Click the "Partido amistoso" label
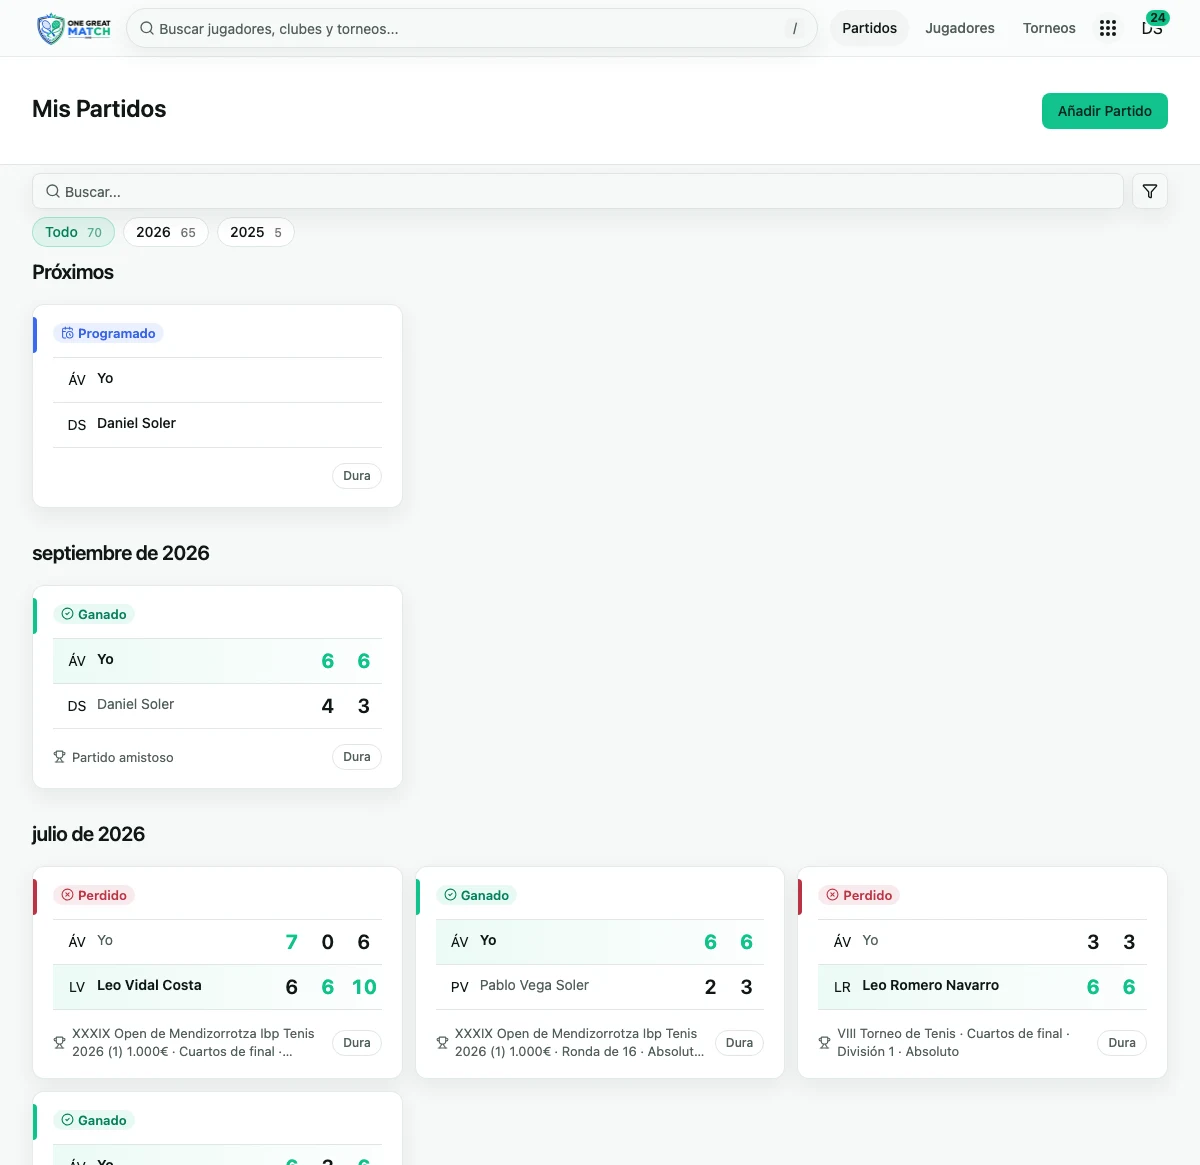The height and width of the screenshot is (1165, 1200). (123, 757)
